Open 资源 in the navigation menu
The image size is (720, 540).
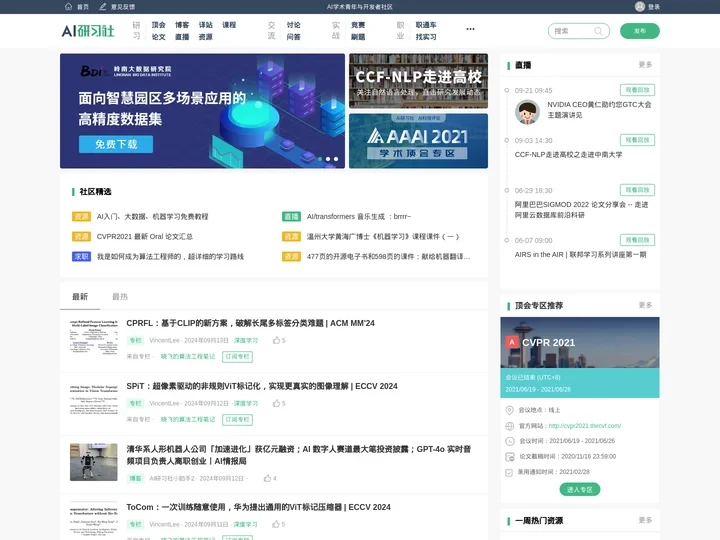pyautogui.click(x=205, y=37)
